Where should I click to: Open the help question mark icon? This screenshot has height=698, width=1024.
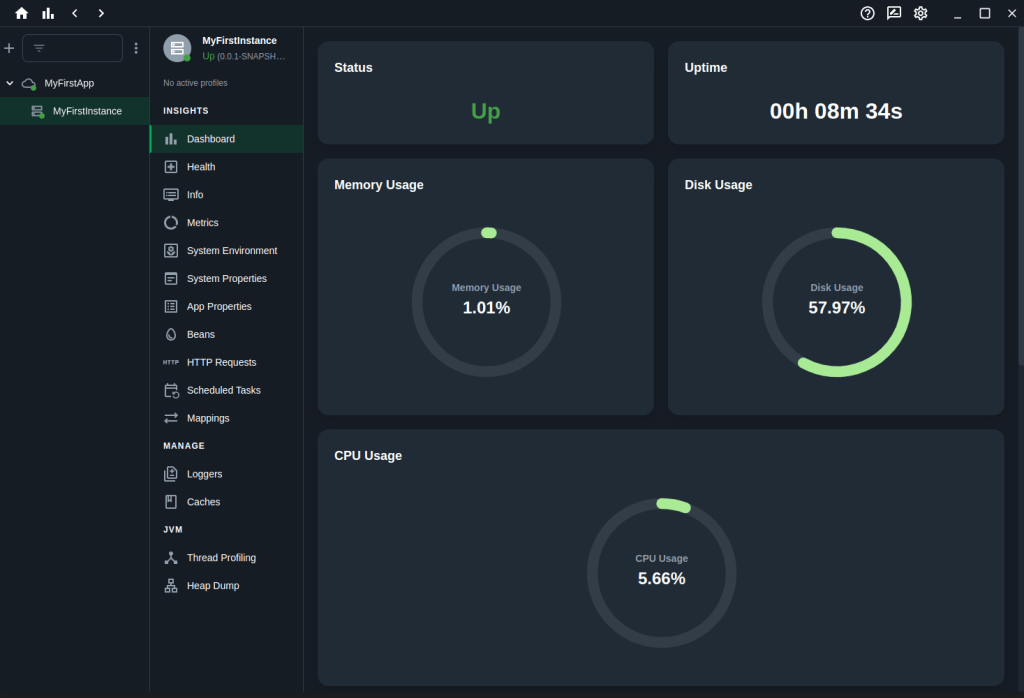[x=867, y=13]
